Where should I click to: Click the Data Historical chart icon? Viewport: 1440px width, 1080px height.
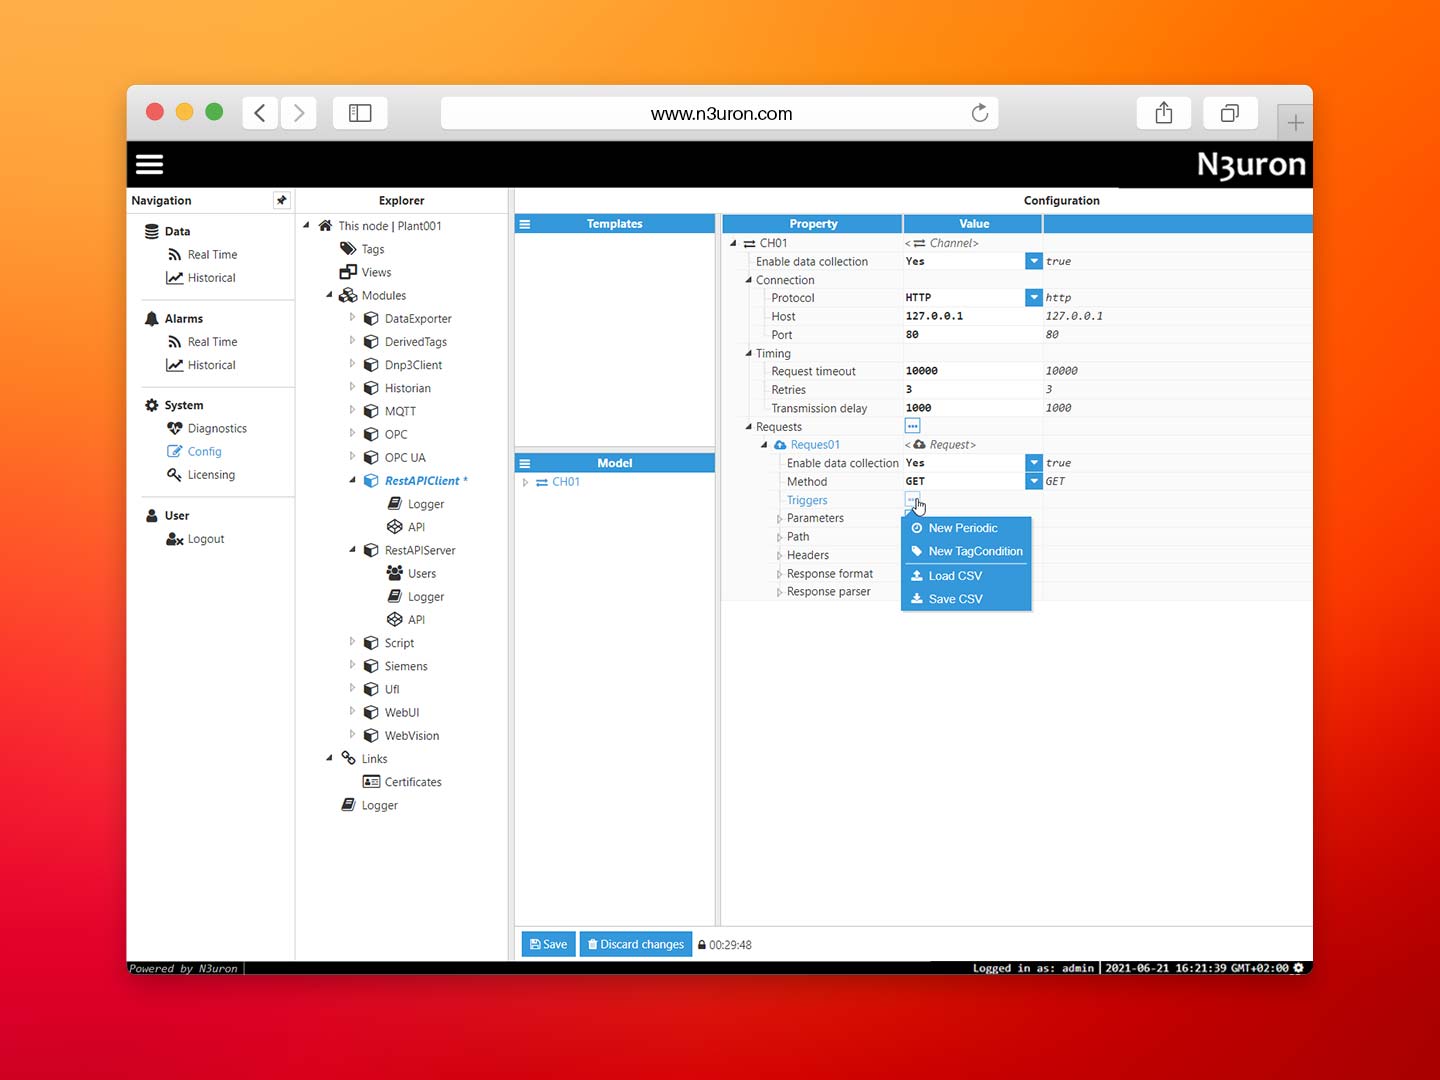175,278
